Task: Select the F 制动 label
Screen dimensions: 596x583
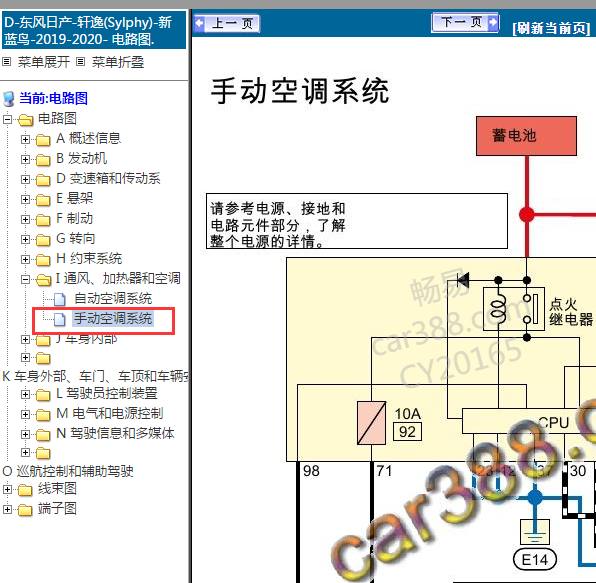Action: pos(74,218)
